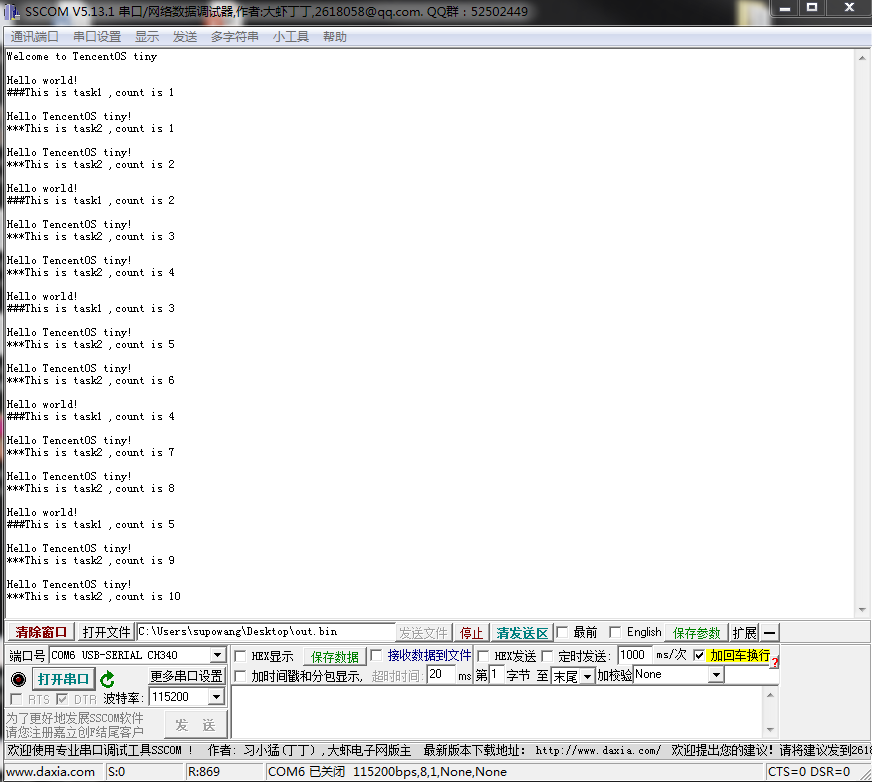Click send box scroll down arrow
Viewport: 872px width, 782px height.
click(x=770, y=729)
